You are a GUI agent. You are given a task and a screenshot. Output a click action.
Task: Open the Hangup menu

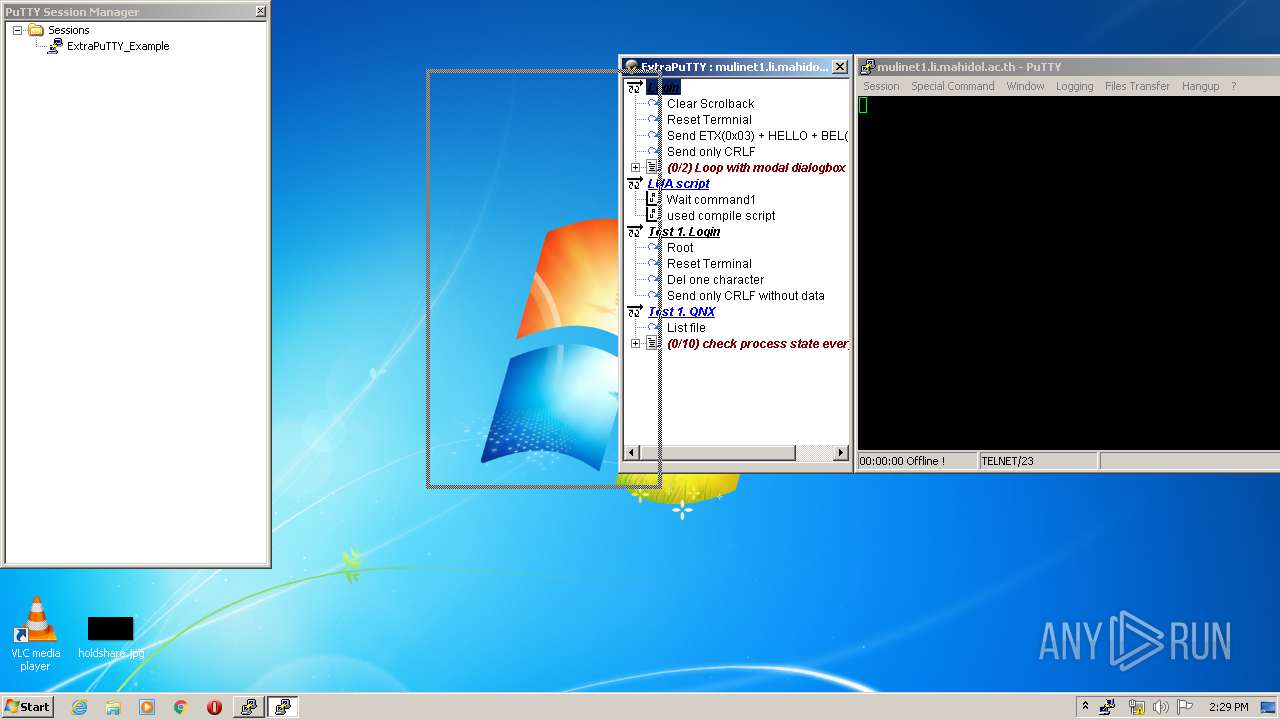tap(1200, 86)
